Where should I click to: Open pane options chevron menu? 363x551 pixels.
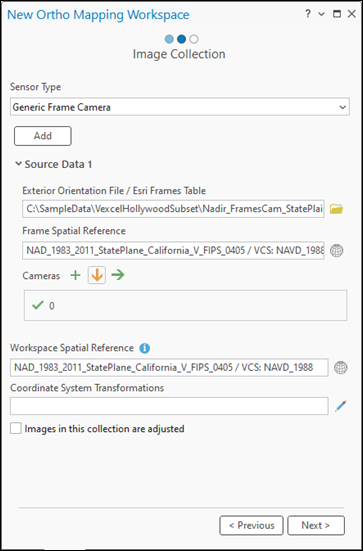322,14
